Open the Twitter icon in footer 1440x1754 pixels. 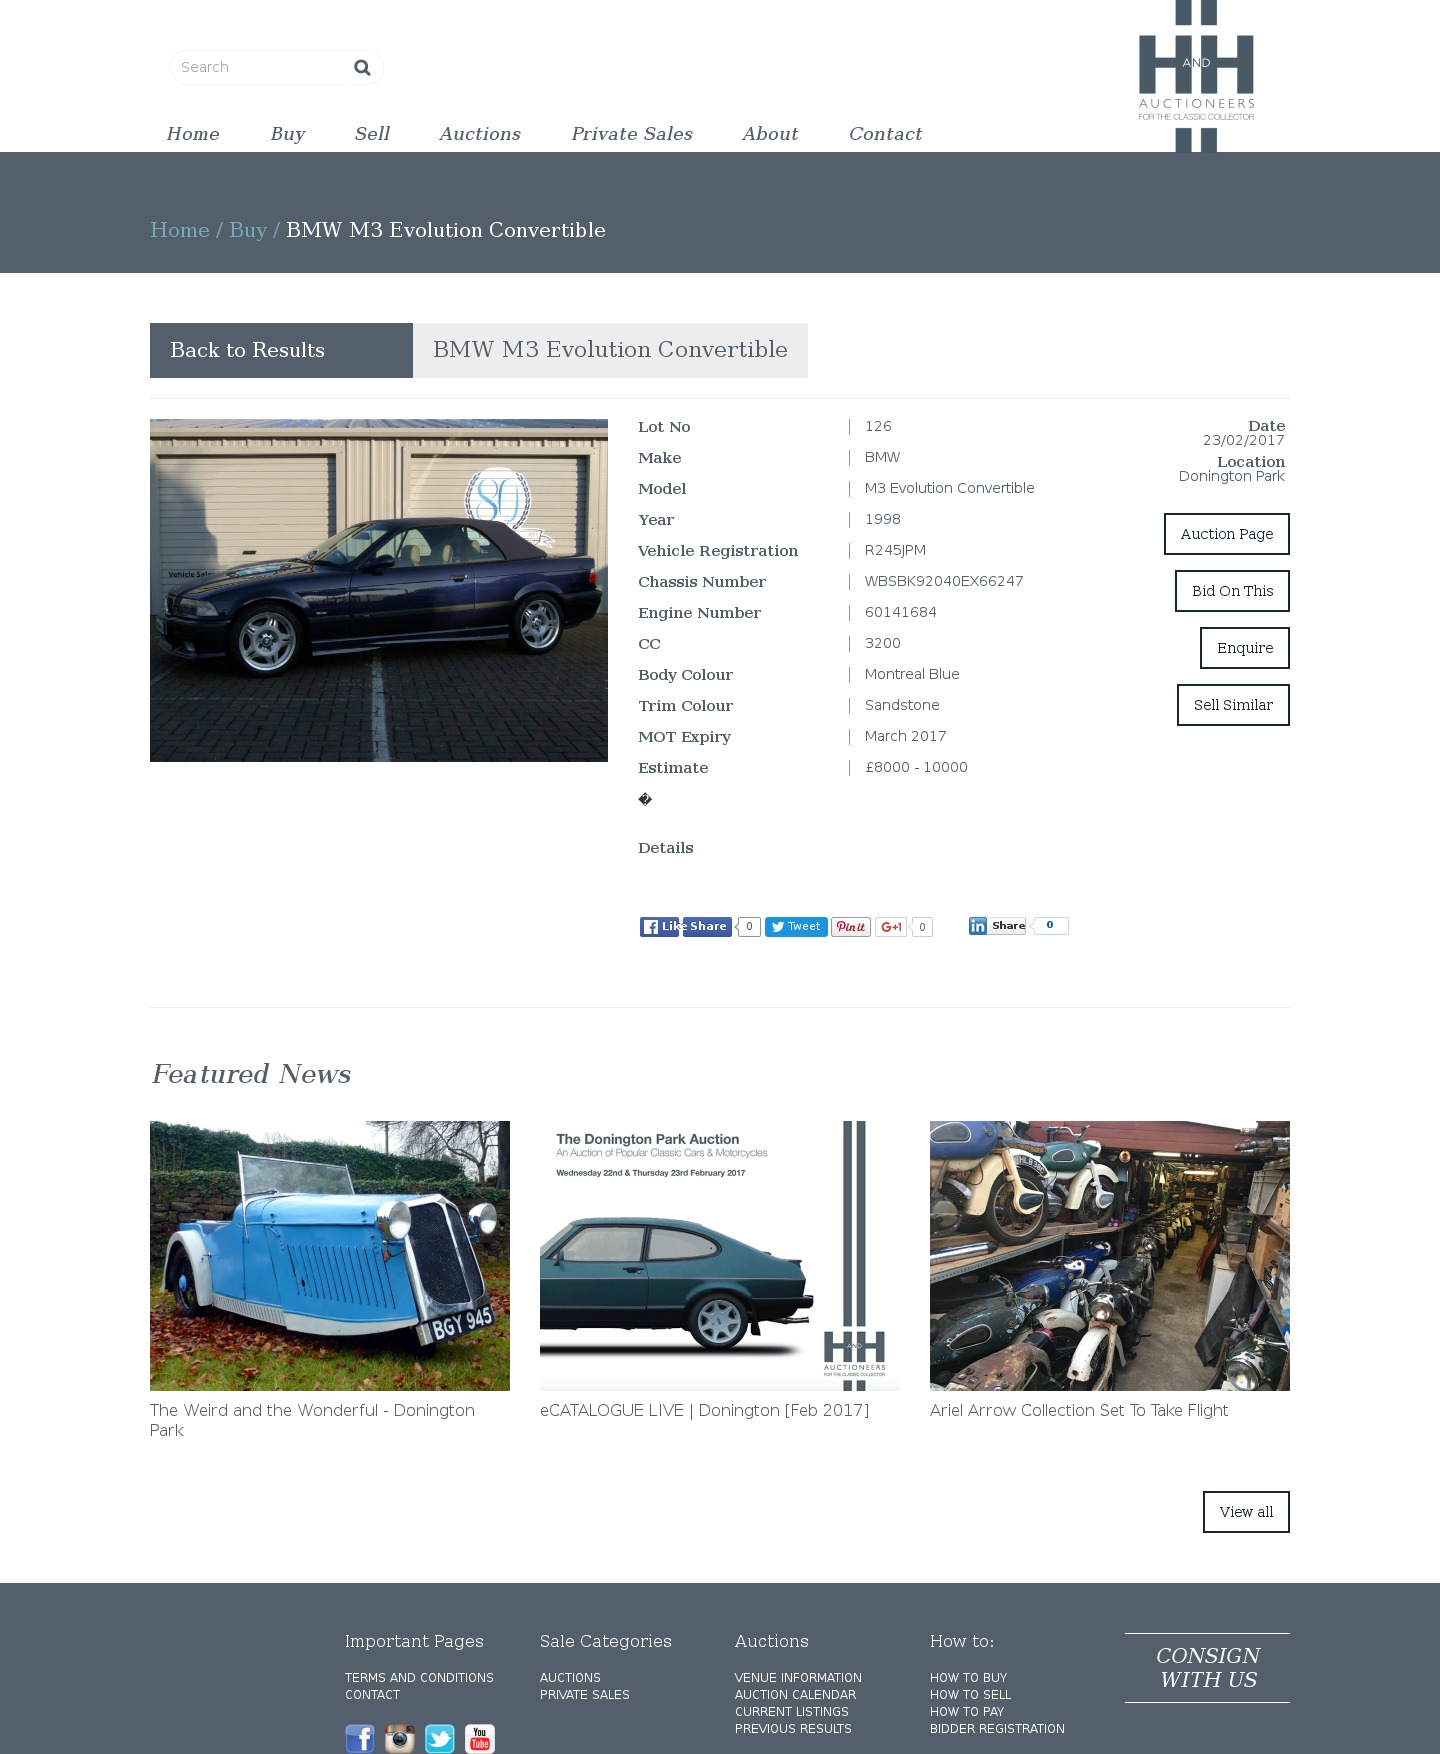pos(440,1739)
